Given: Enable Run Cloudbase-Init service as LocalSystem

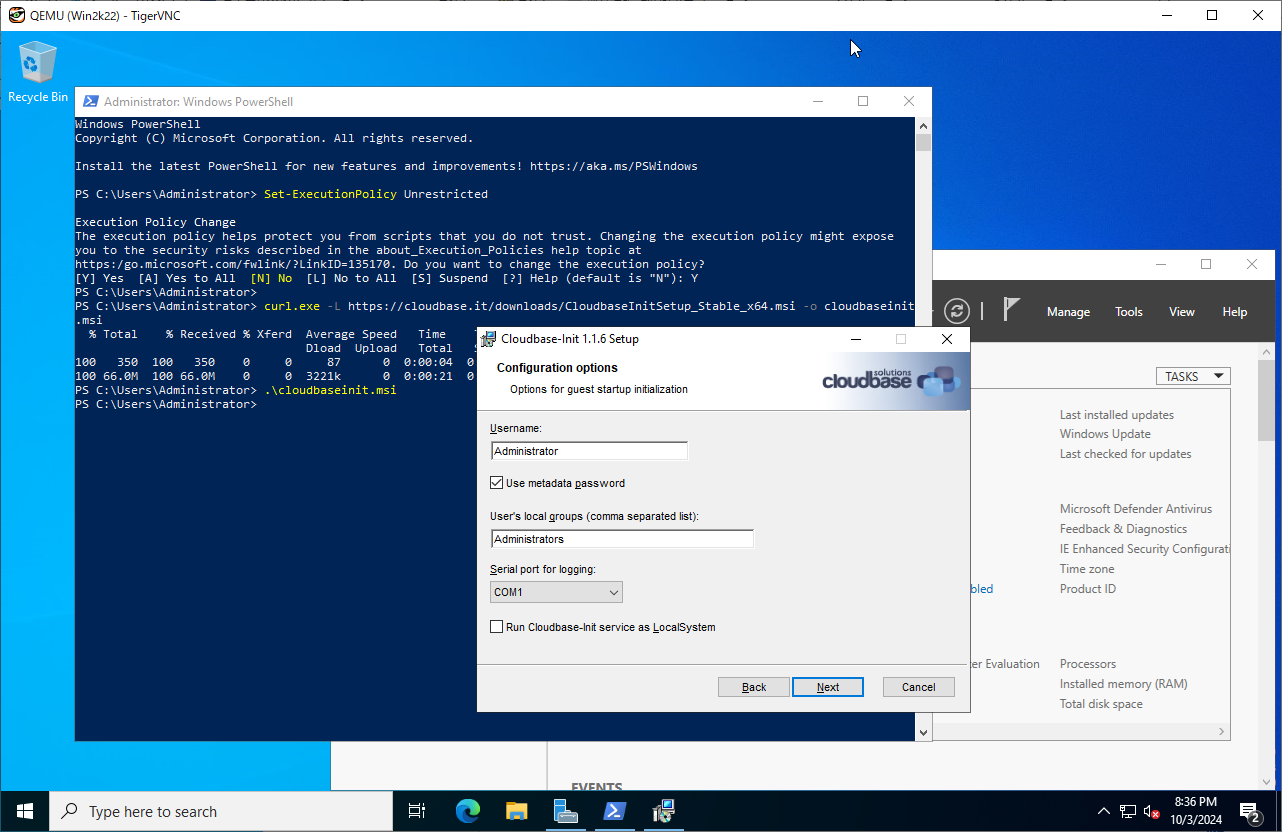Looking at the screenshot, I should click(x=497, y=627).
